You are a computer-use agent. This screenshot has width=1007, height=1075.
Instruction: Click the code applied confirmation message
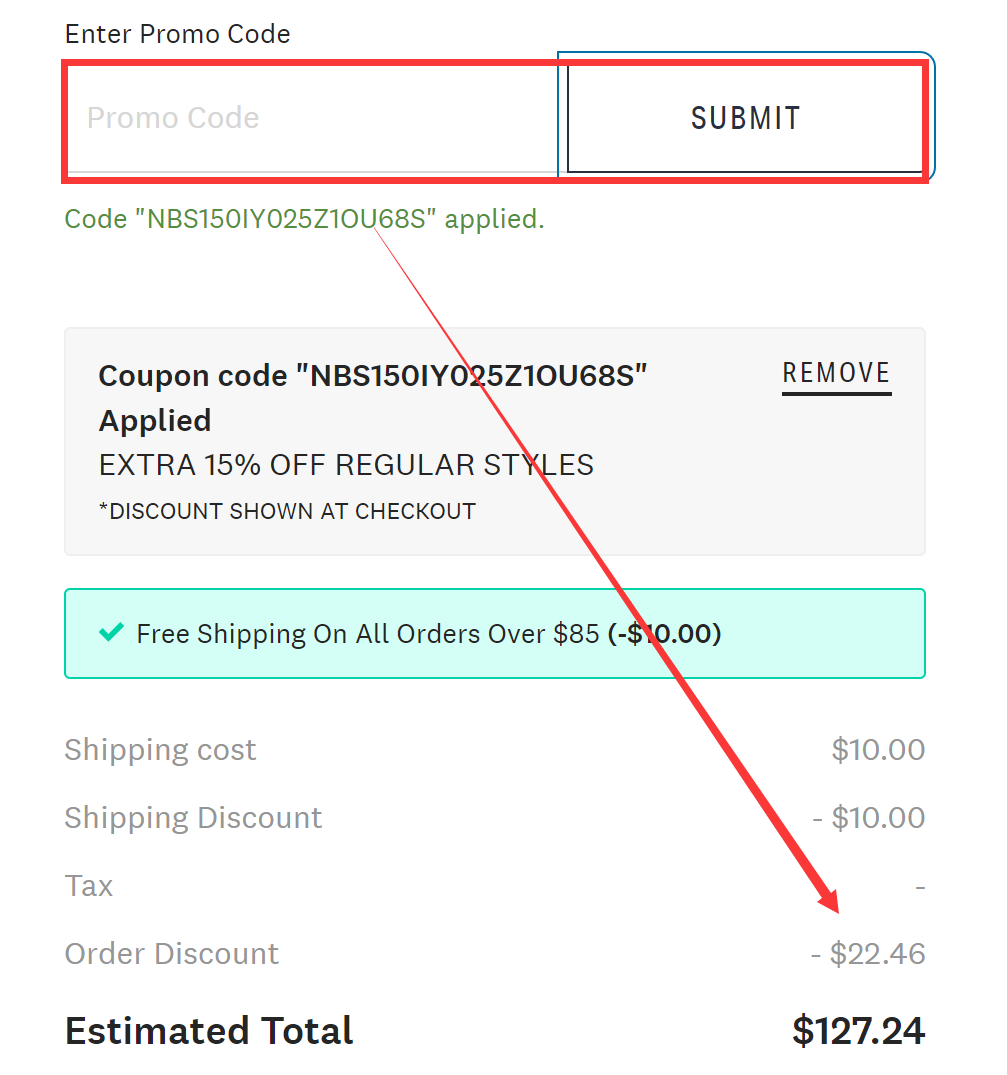pos(304,218)
